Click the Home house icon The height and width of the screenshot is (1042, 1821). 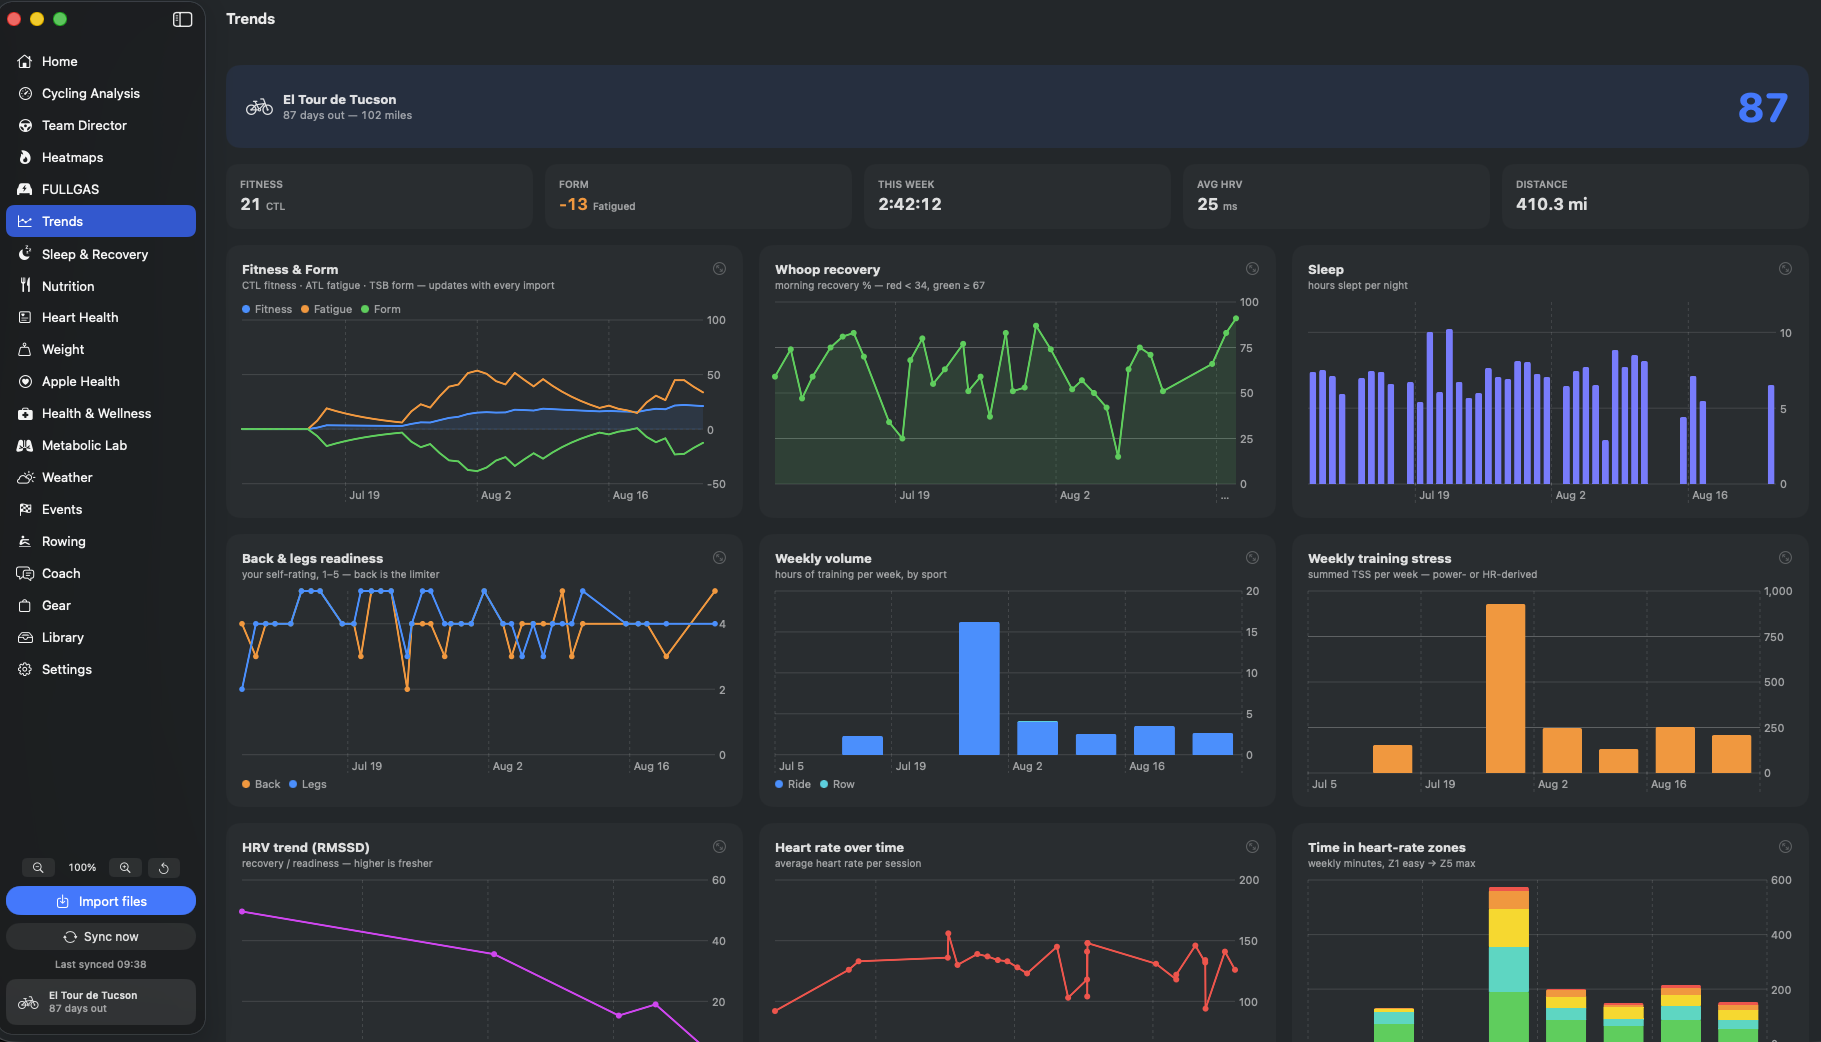(25, 61)
